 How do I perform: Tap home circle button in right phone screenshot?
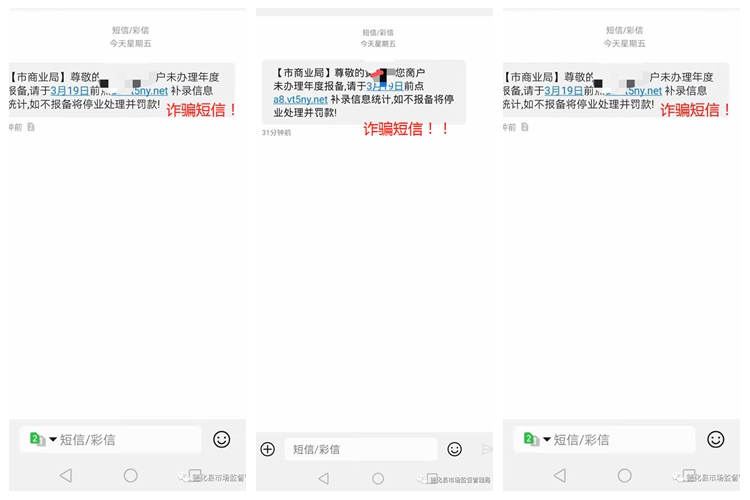(625, 475)
